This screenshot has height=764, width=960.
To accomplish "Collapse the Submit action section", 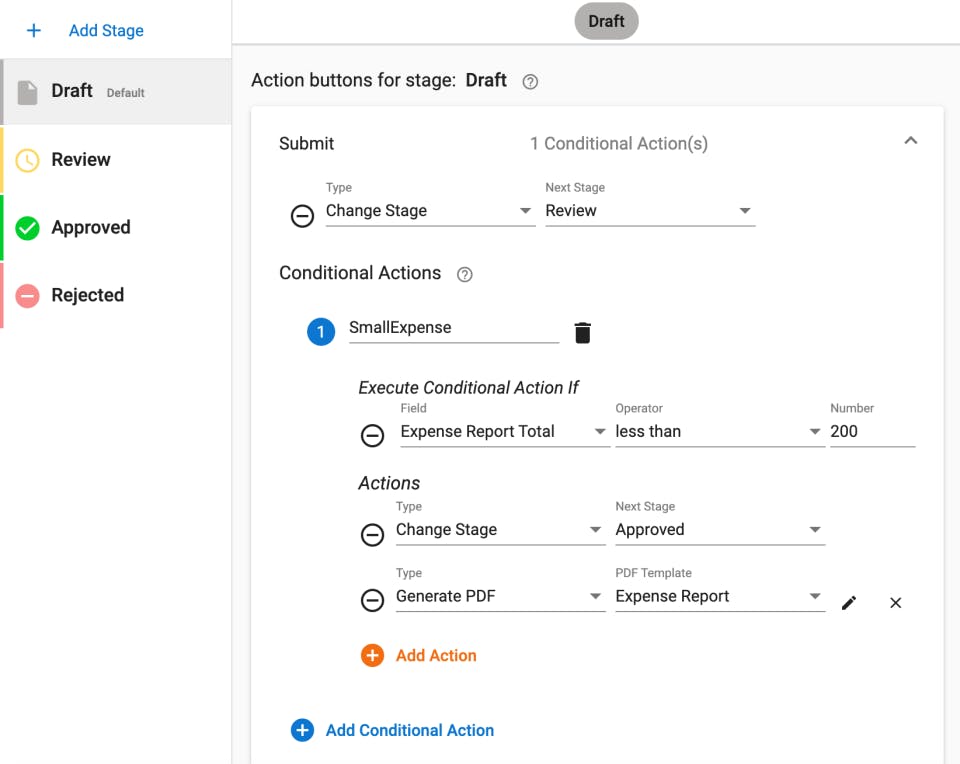I will [911, 142].
